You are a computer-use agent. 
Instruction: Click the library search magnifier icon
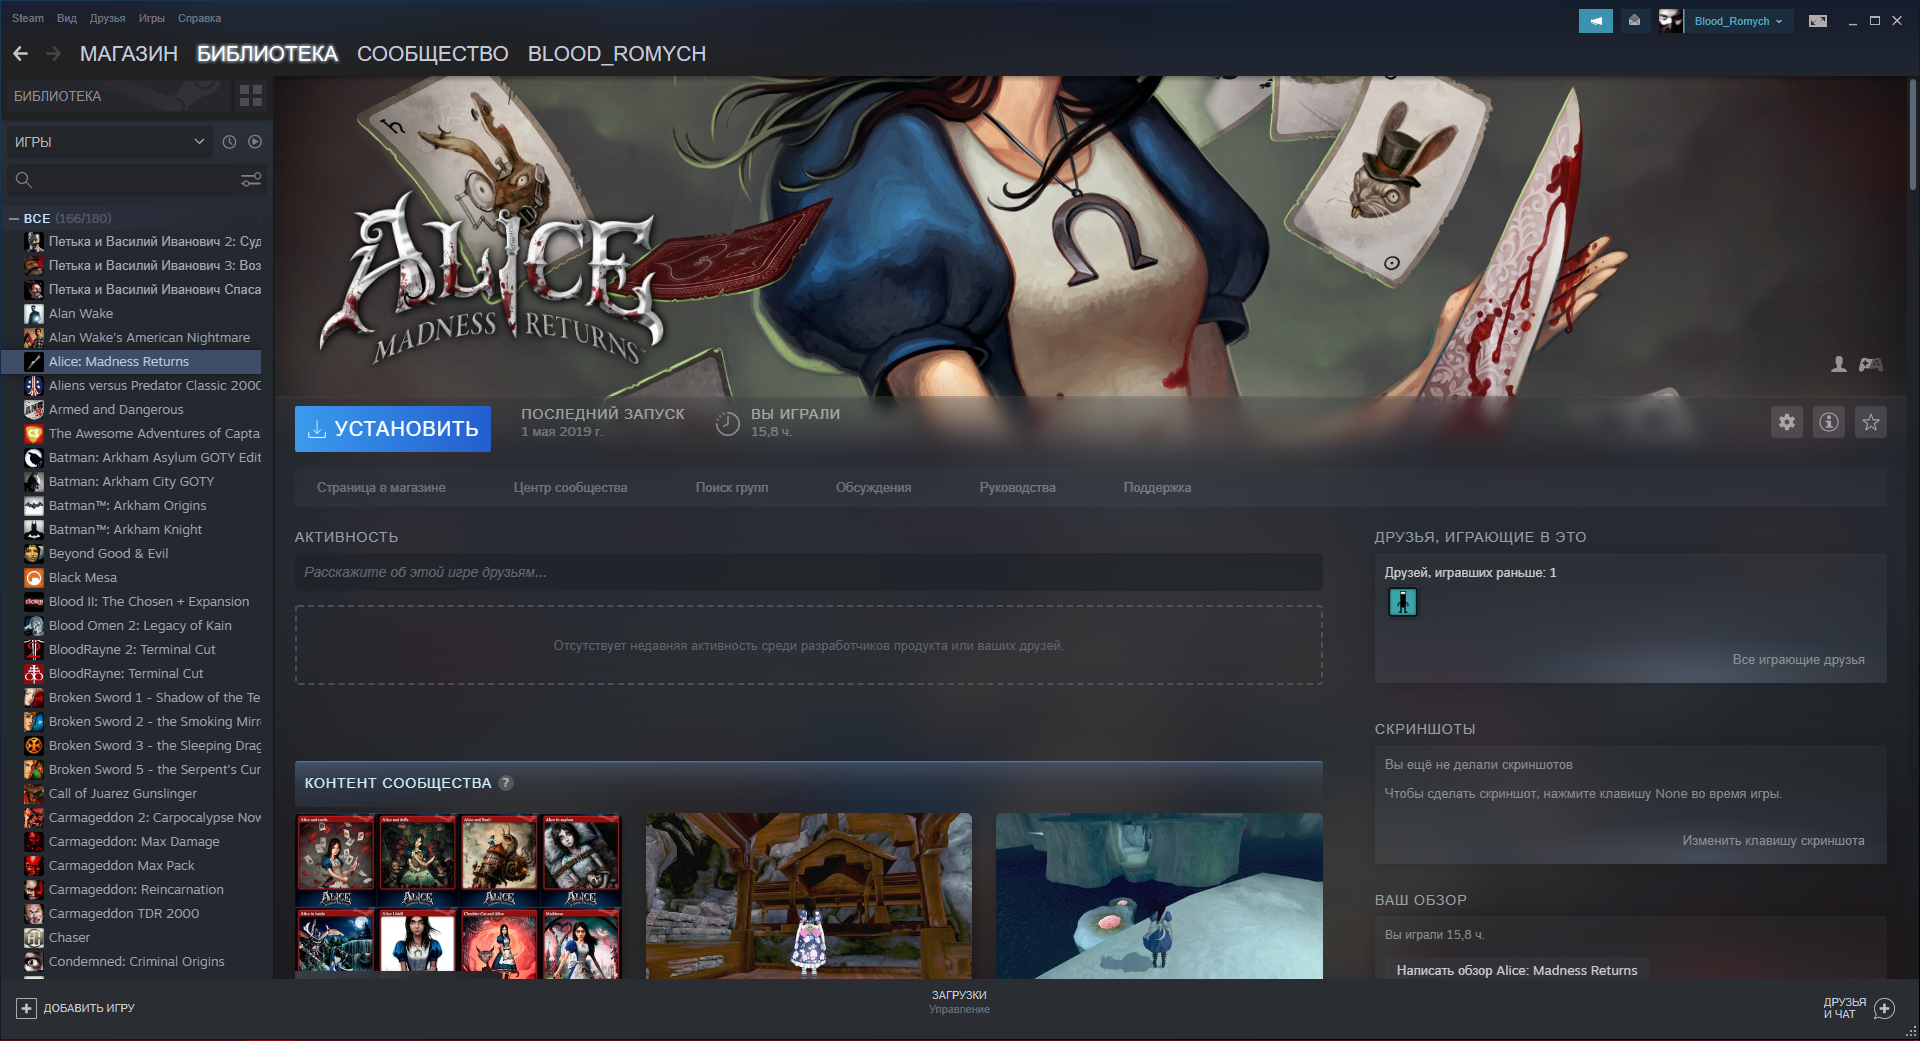pos(24,180)
